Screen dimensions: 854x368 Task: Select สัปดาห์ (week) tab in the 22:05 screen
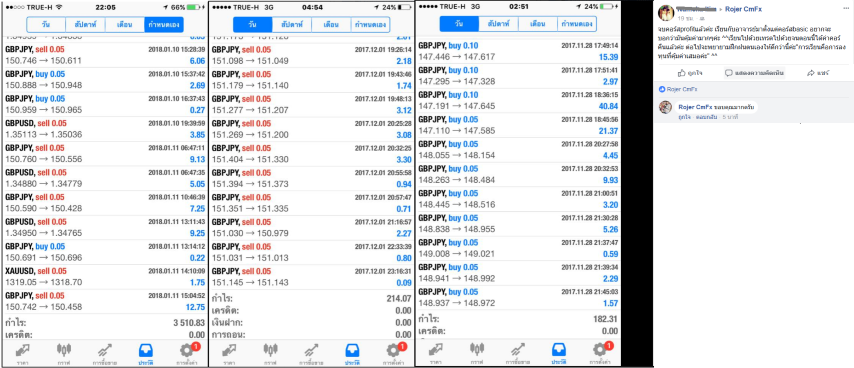click(86, 25)
